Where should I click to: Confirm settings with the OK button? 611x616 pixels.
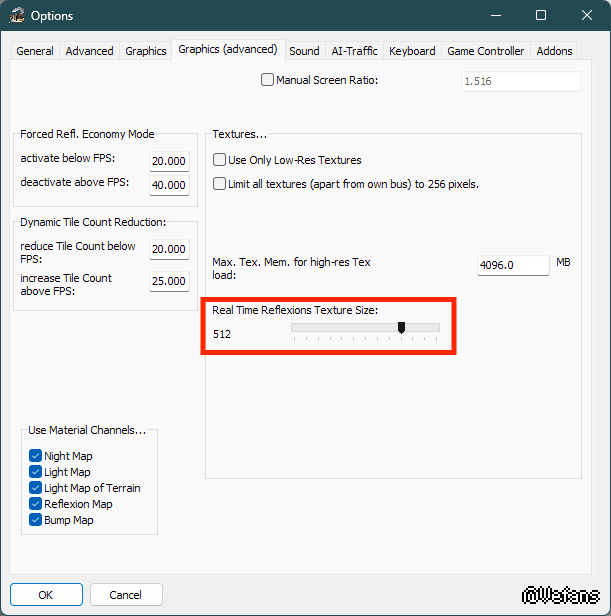tap(46, 595)
